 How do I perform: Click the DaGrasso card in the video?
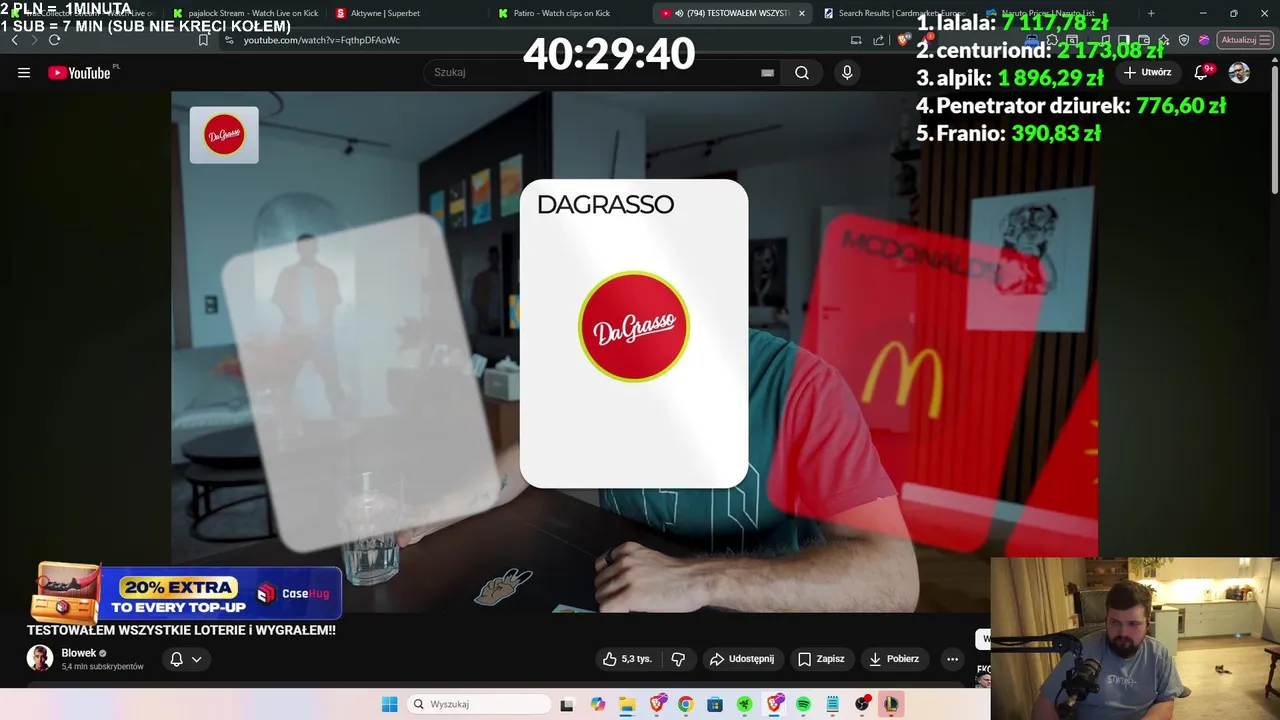[x=634, y=333]
